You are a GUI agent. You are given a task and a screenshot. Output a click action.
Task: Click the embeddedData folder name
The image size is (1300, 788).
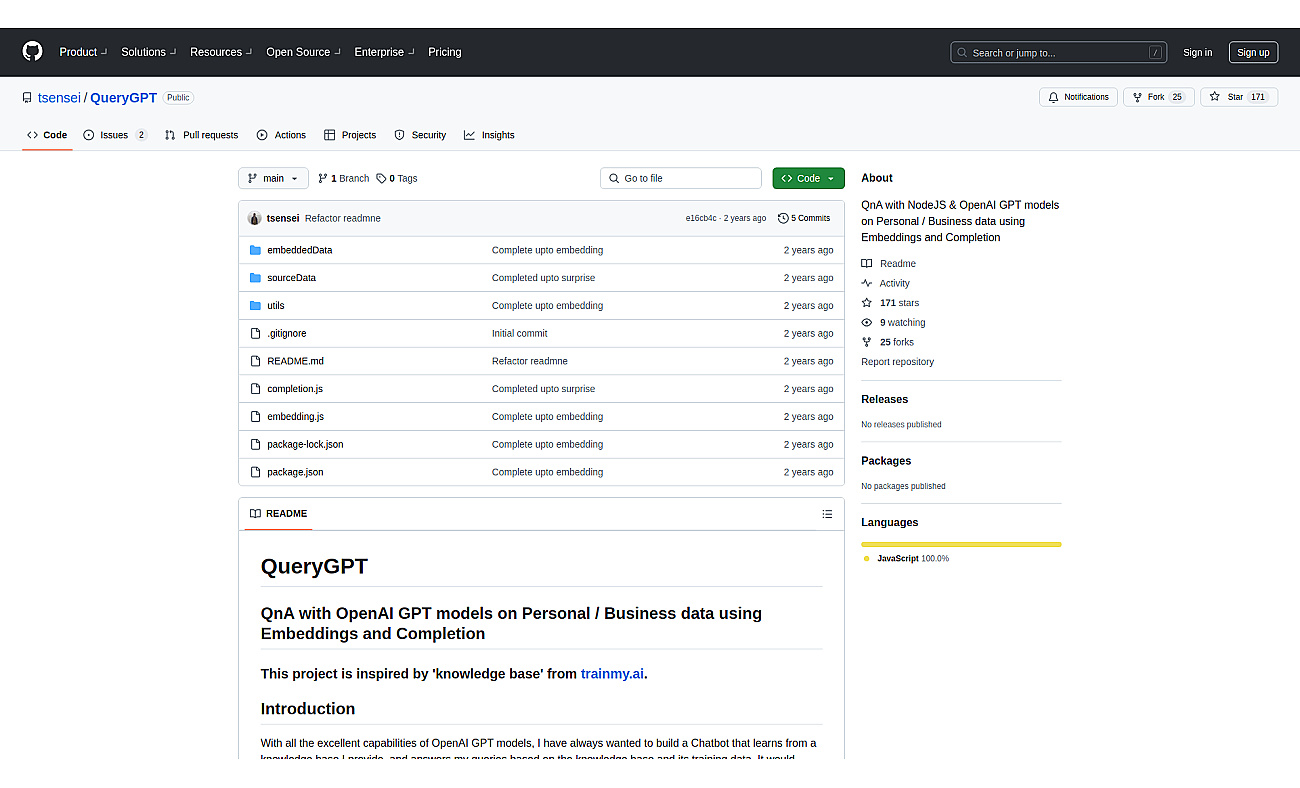point(300,250)
